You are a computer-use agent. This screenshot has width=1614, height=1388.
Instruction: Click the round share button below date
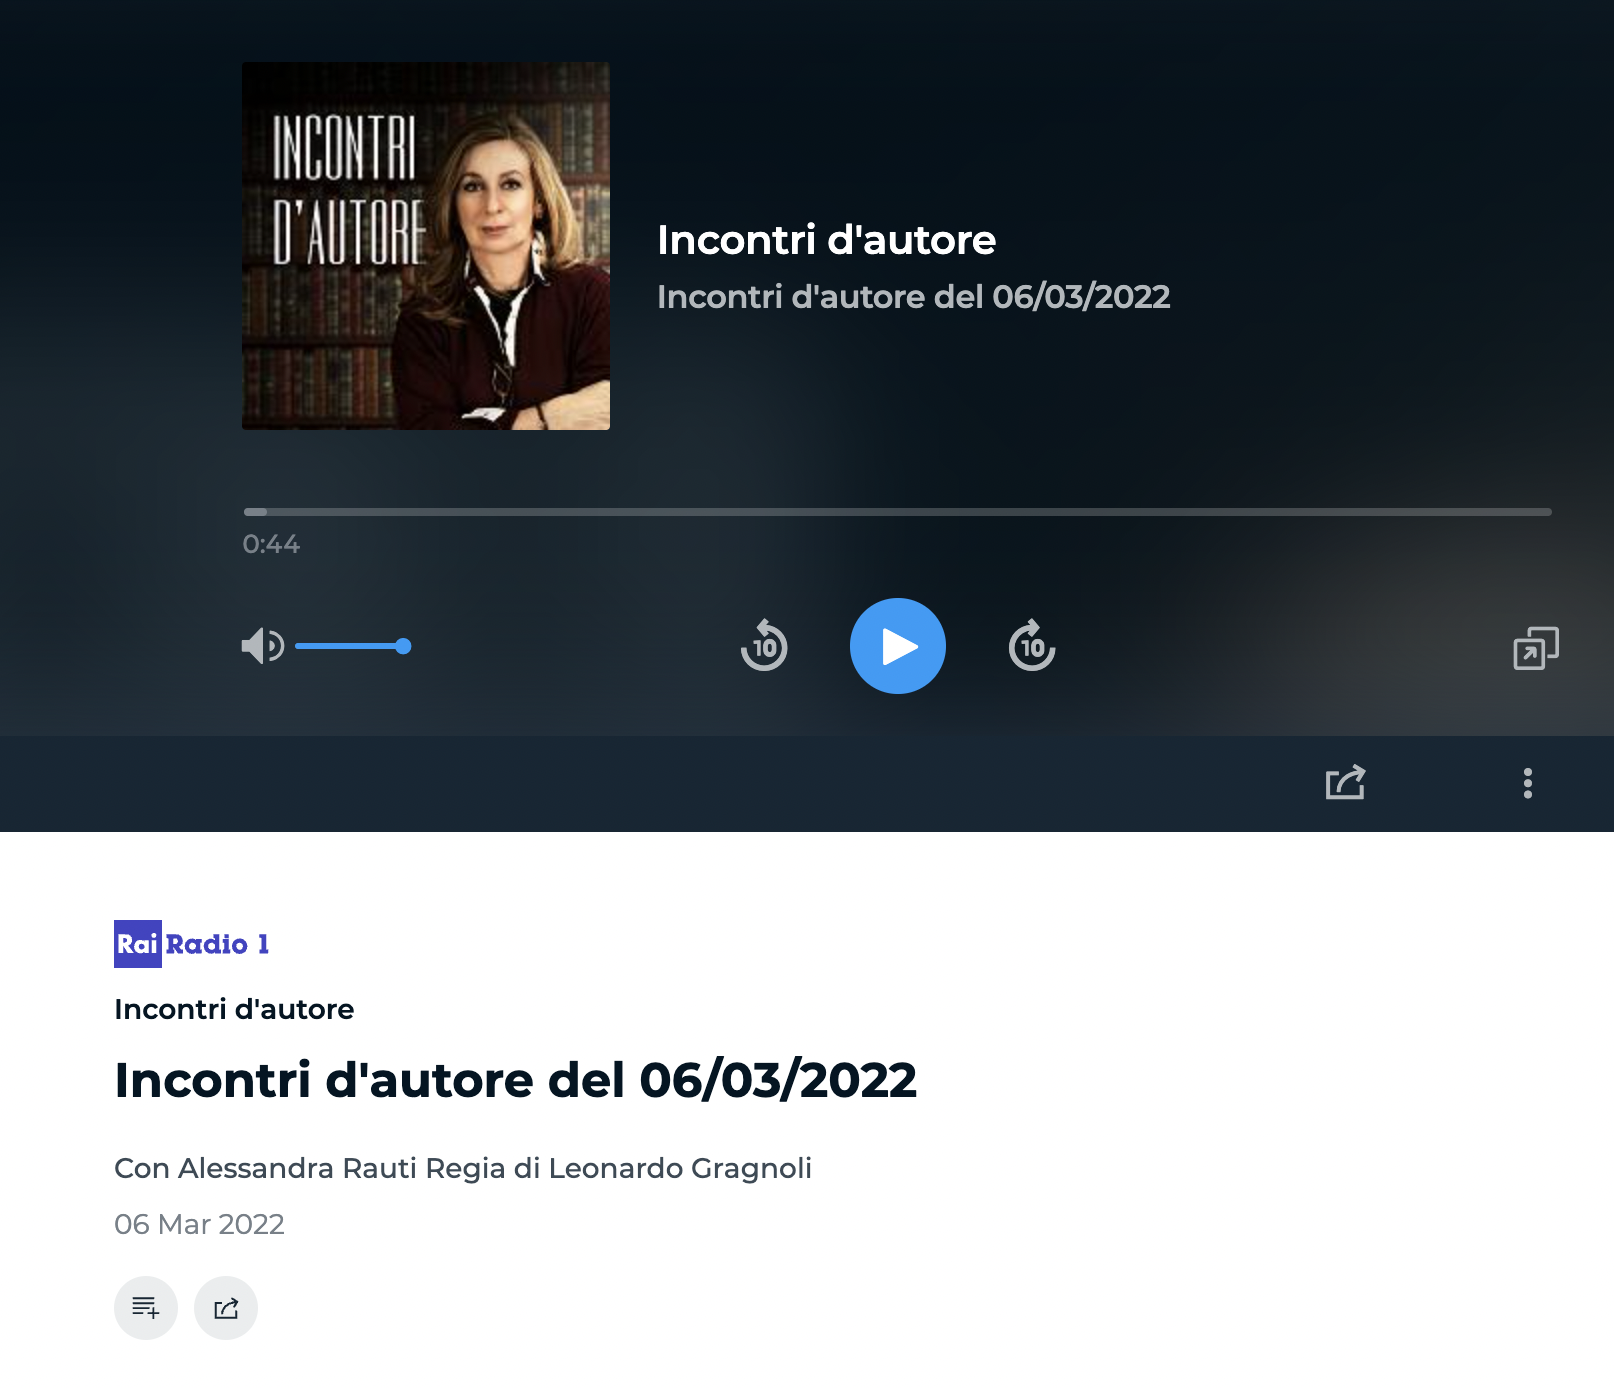(x=226, y=1308)
